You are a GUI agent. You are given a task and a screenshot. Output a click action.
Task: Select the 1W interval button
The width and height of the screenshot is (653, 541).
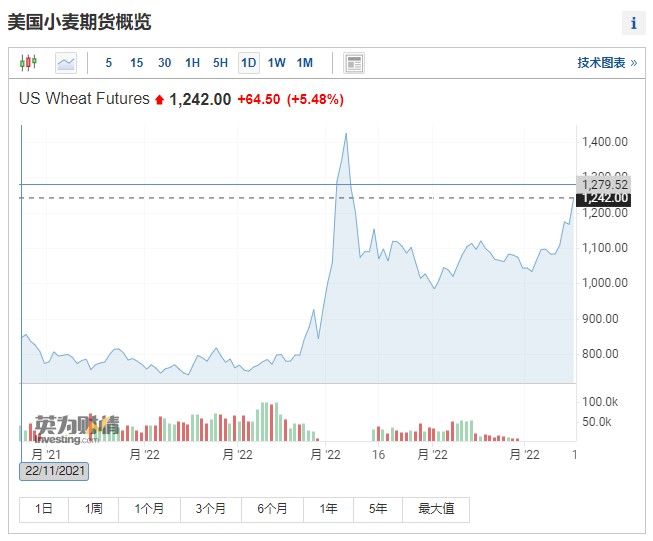[x=277, y=63]
